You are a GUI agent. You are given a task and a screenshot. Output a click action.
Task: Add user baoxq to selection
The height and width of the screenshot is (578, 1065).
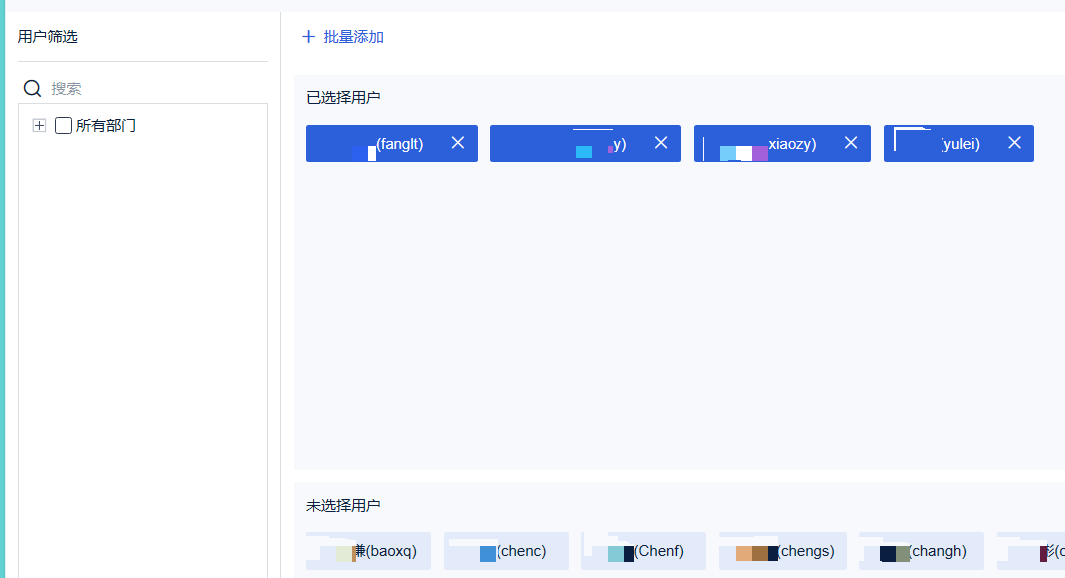coord(368,551)
